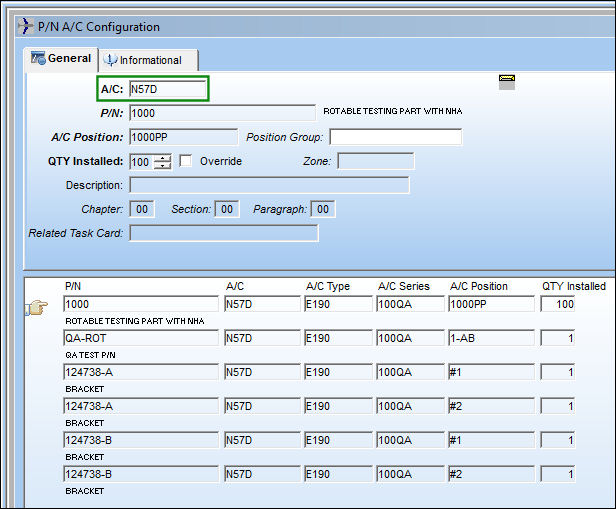Image resolution: width=616 pixels, height=509 pixels.
Task: Select the 124738-A row with position #2
Action: [x=141, y=406]
